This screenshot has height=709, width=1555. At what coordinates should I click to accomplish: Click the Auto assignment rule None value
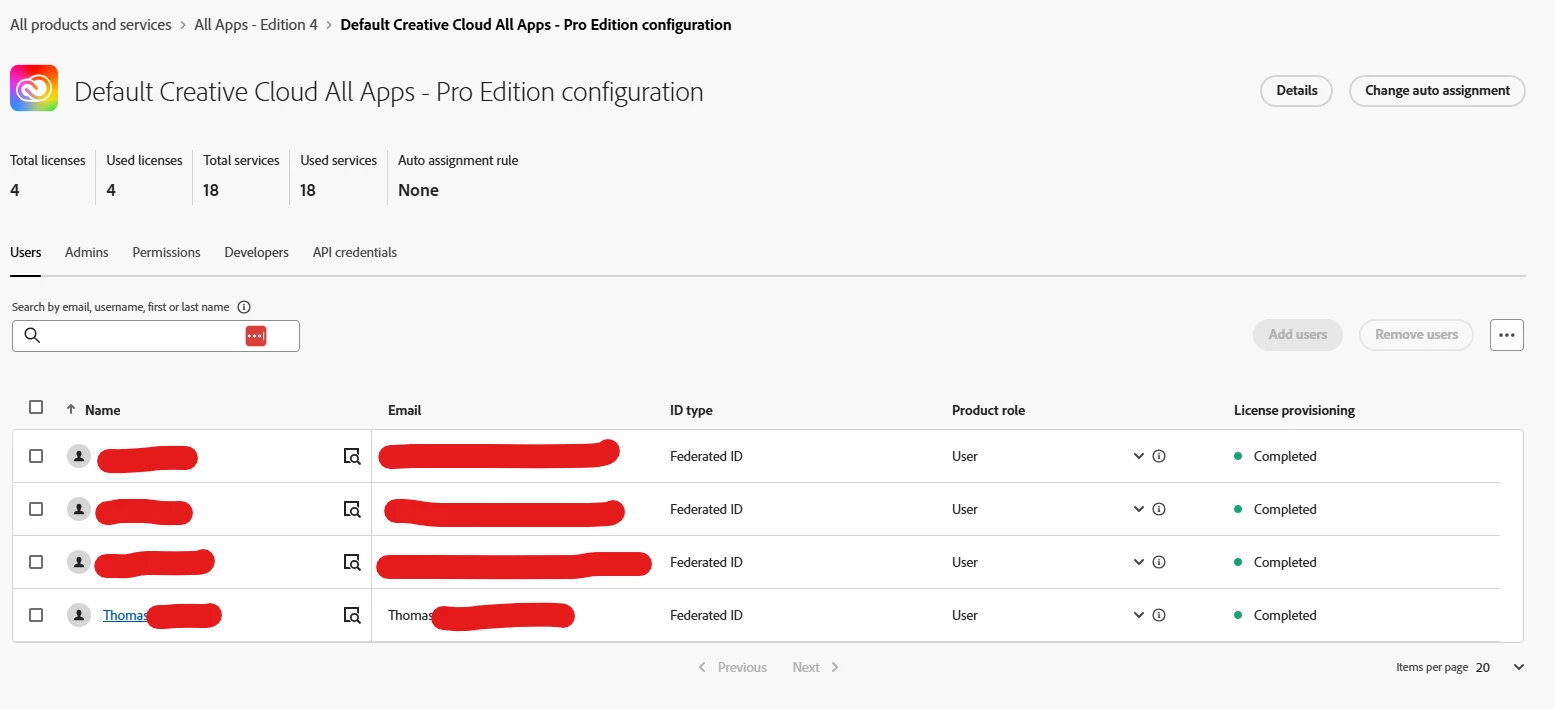click(x=418, y=190)
